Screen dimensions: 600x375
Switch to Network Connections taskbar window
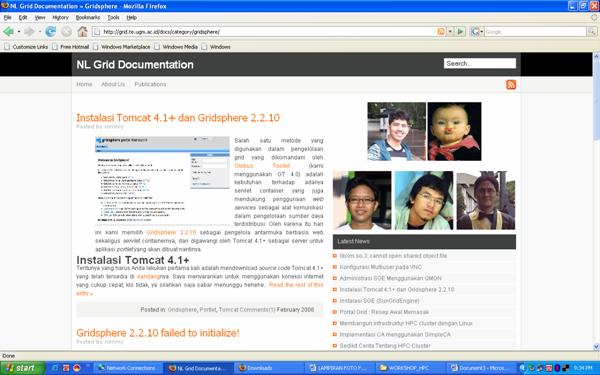(128, 368)
